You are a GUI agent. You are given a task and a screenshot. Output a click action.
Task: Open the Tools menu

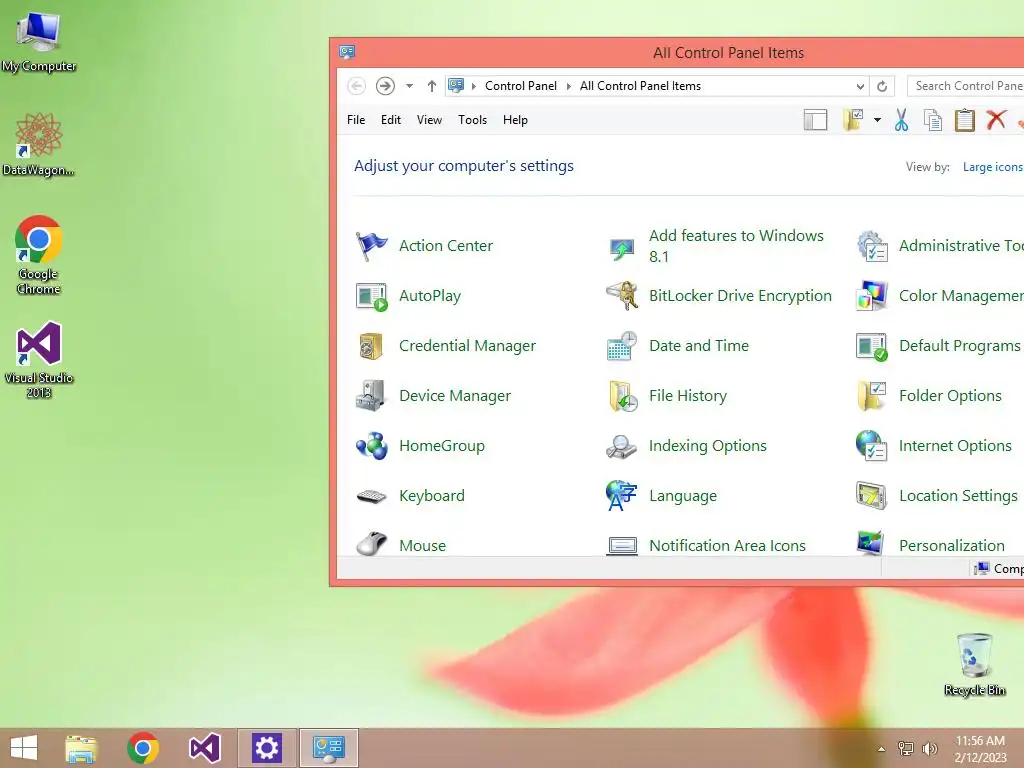[472, 120]
